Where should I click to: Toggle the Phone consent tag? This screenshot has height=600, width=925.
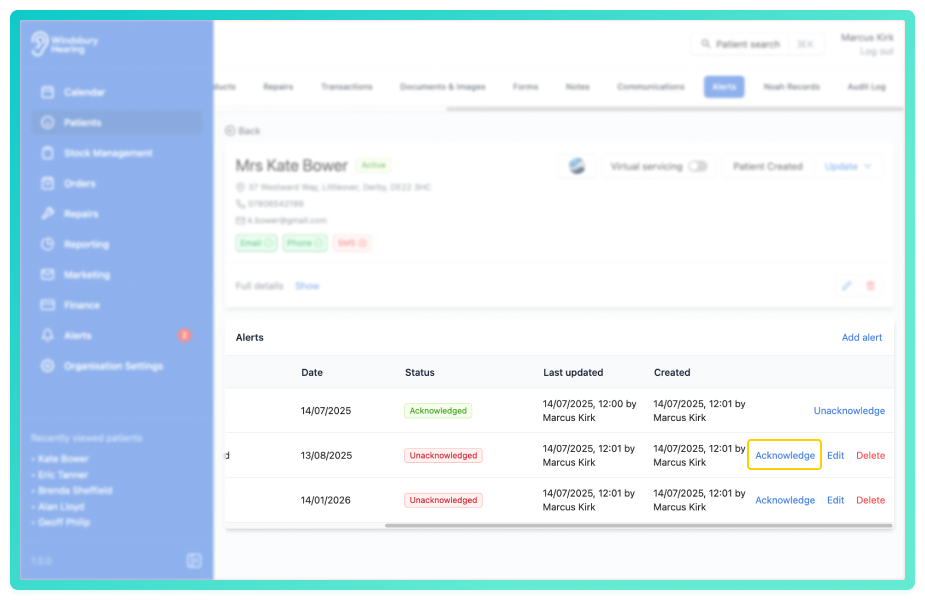click(x=305, y=243)
